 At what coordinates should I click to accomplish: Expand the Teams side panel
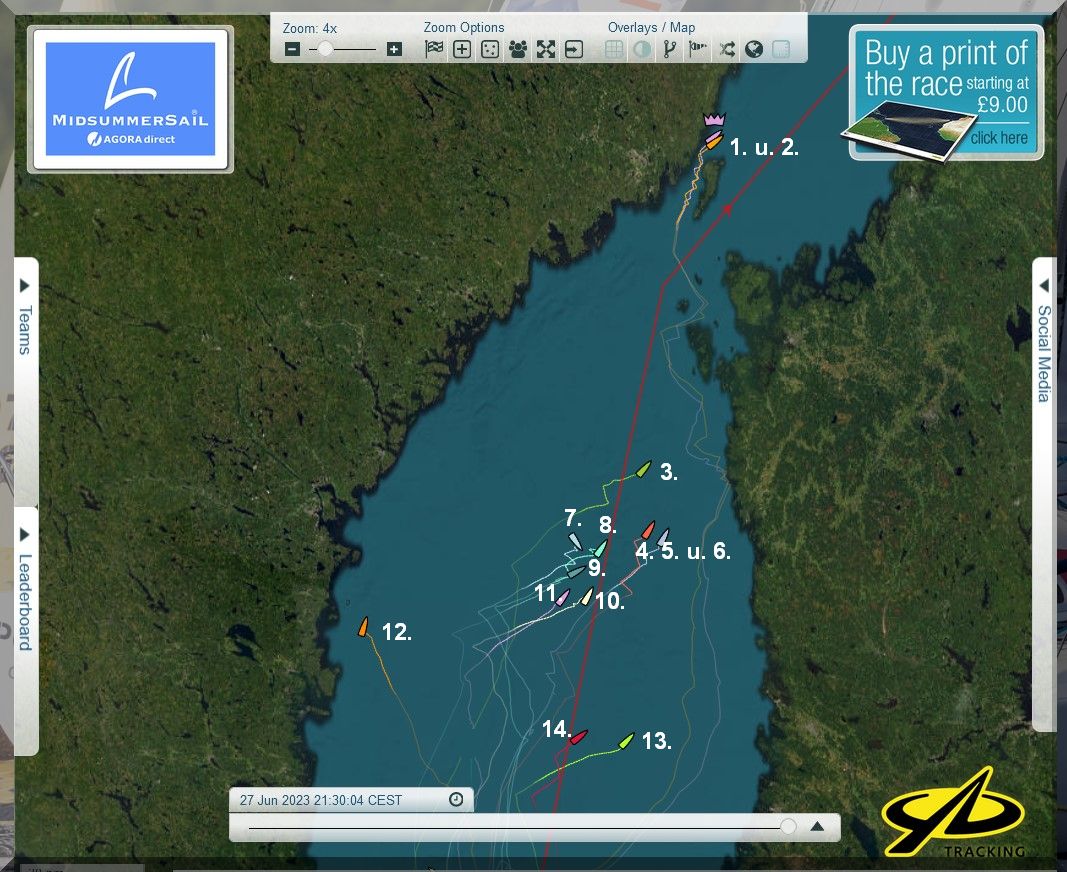click(26, 320)
